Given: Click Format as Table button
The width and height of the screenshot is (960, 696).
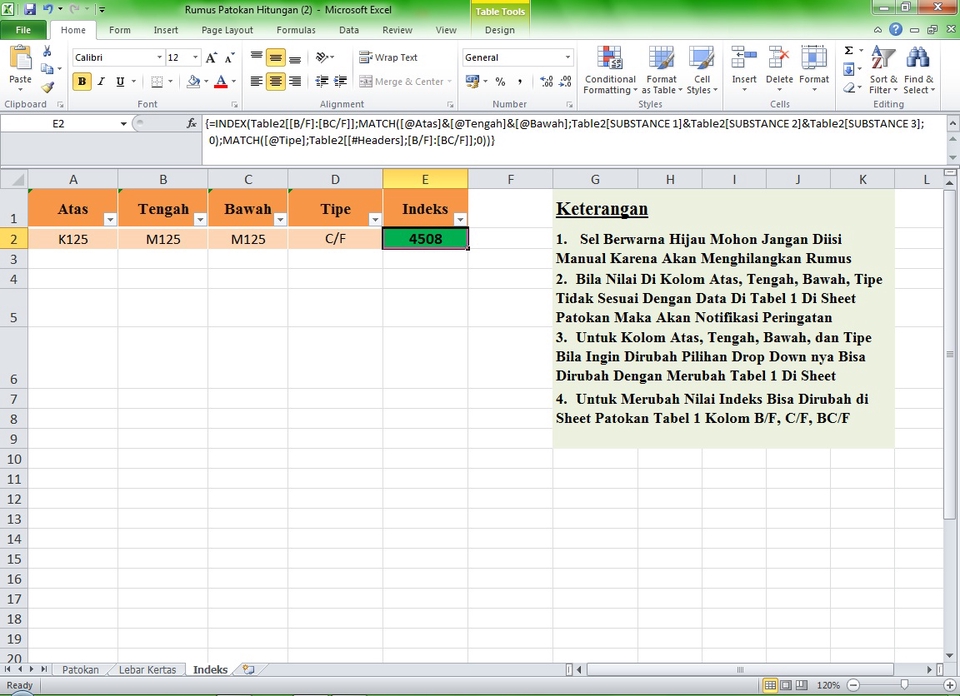Looking at the screenshot, I should pyautogui.click(x=661, y=70).
